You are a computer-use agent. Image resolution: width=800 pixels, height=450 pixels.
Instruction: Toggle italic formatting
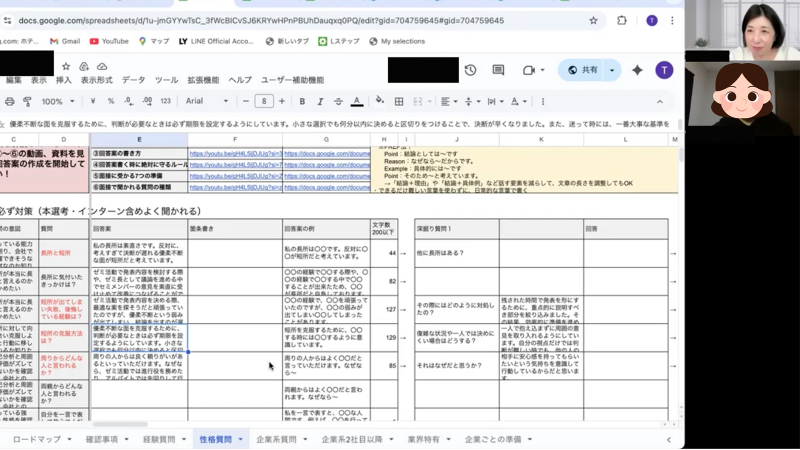[x=320, y=102]
